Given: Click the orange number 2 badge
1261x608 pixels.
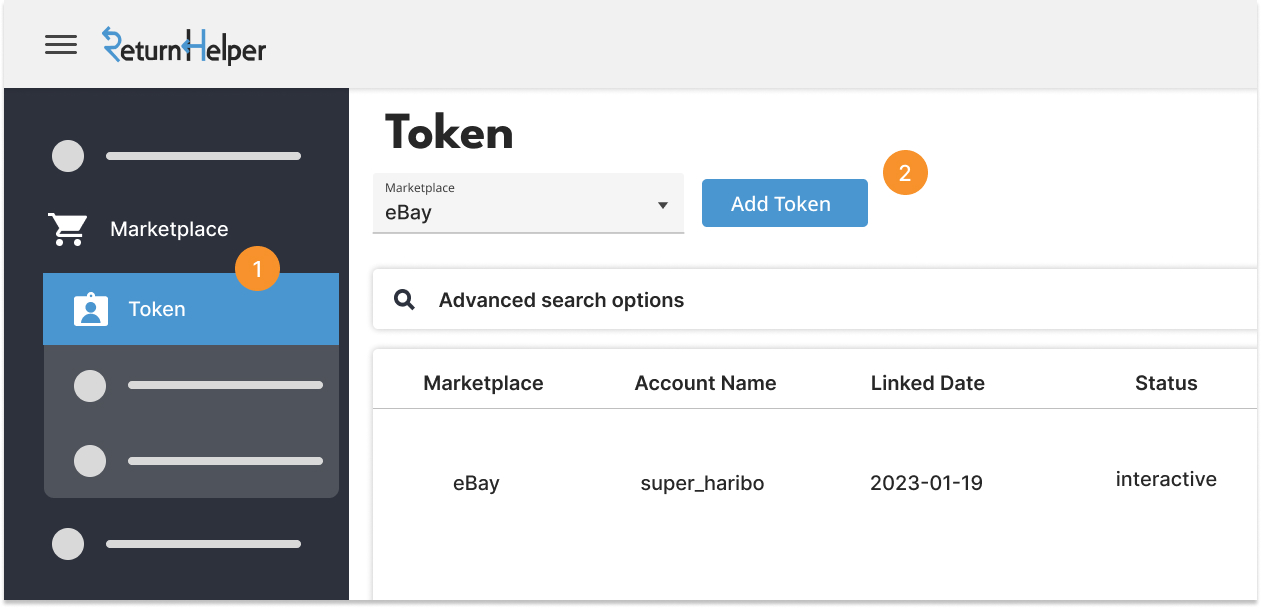Looking at the screenshot, I should [905, 173].
